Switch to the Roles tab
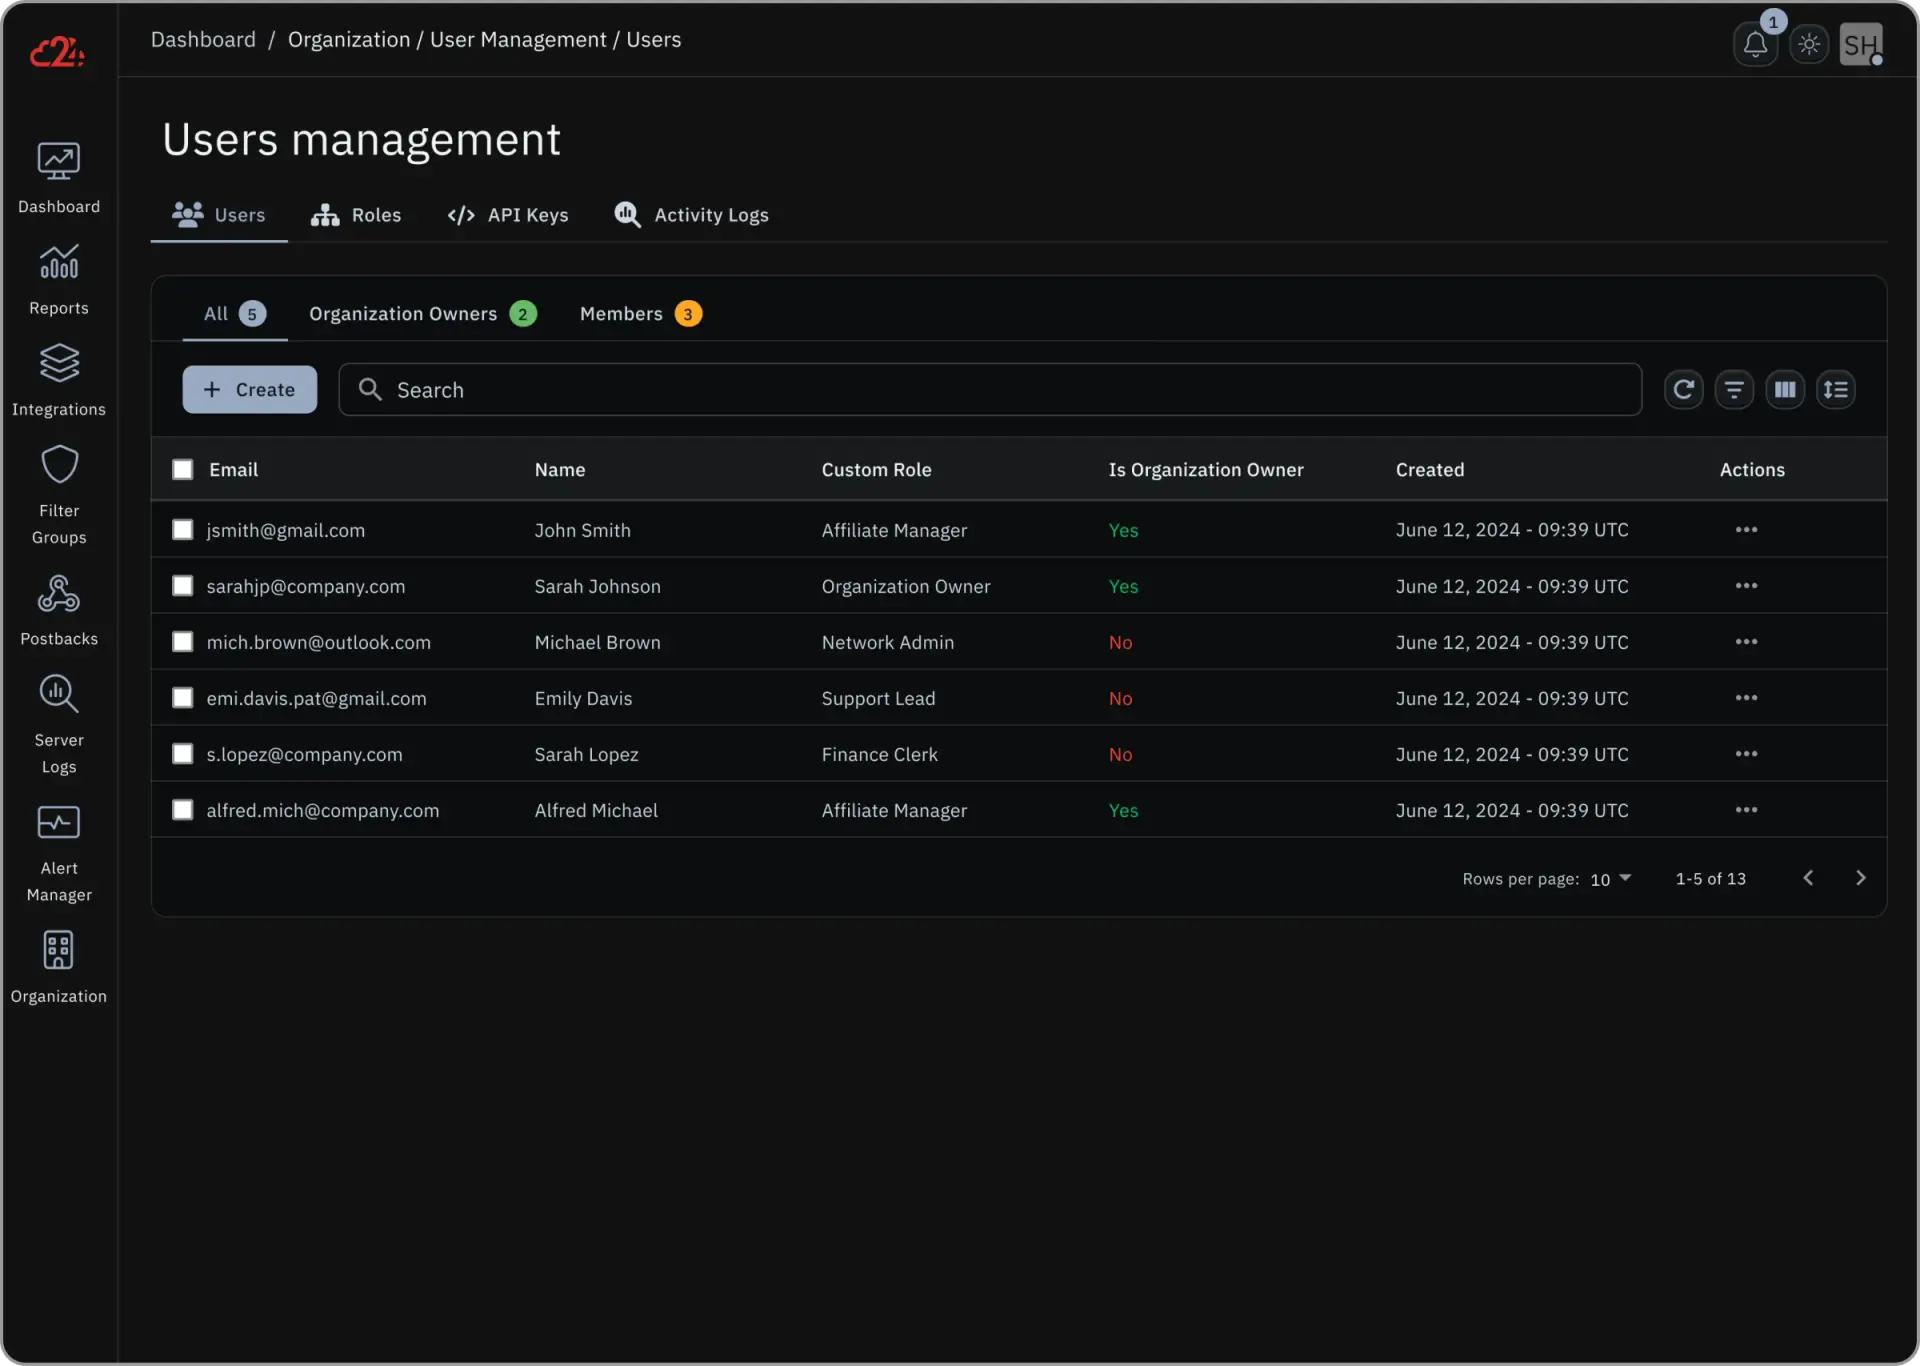 [x=356, y=215]
